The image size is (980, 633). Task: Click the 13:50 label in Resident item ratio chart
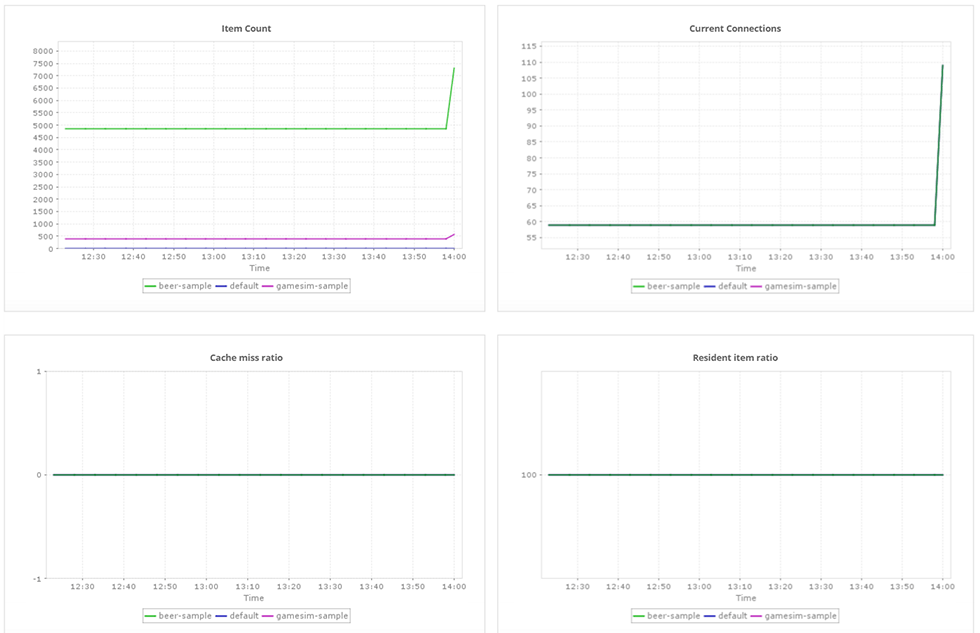click(902, 587)
